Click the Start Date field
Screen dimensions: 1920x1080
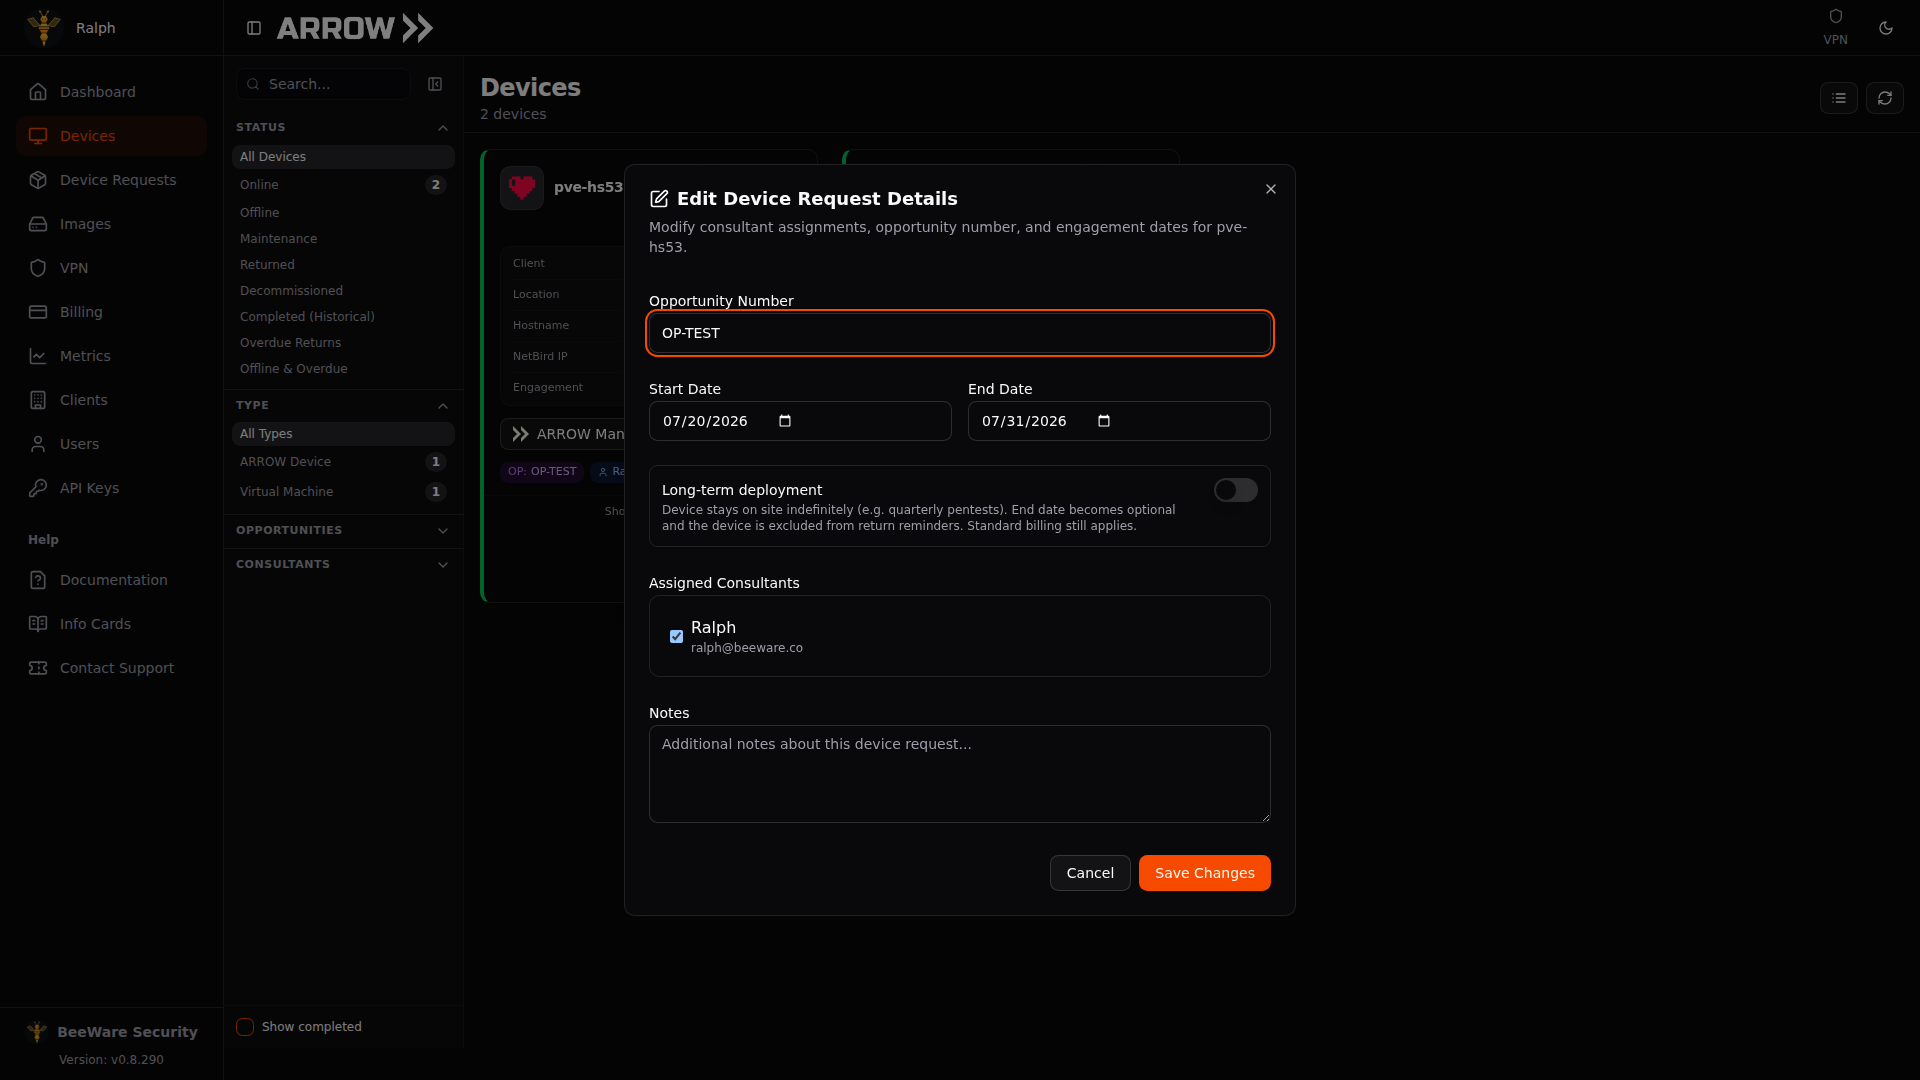(x=800, y=421)
